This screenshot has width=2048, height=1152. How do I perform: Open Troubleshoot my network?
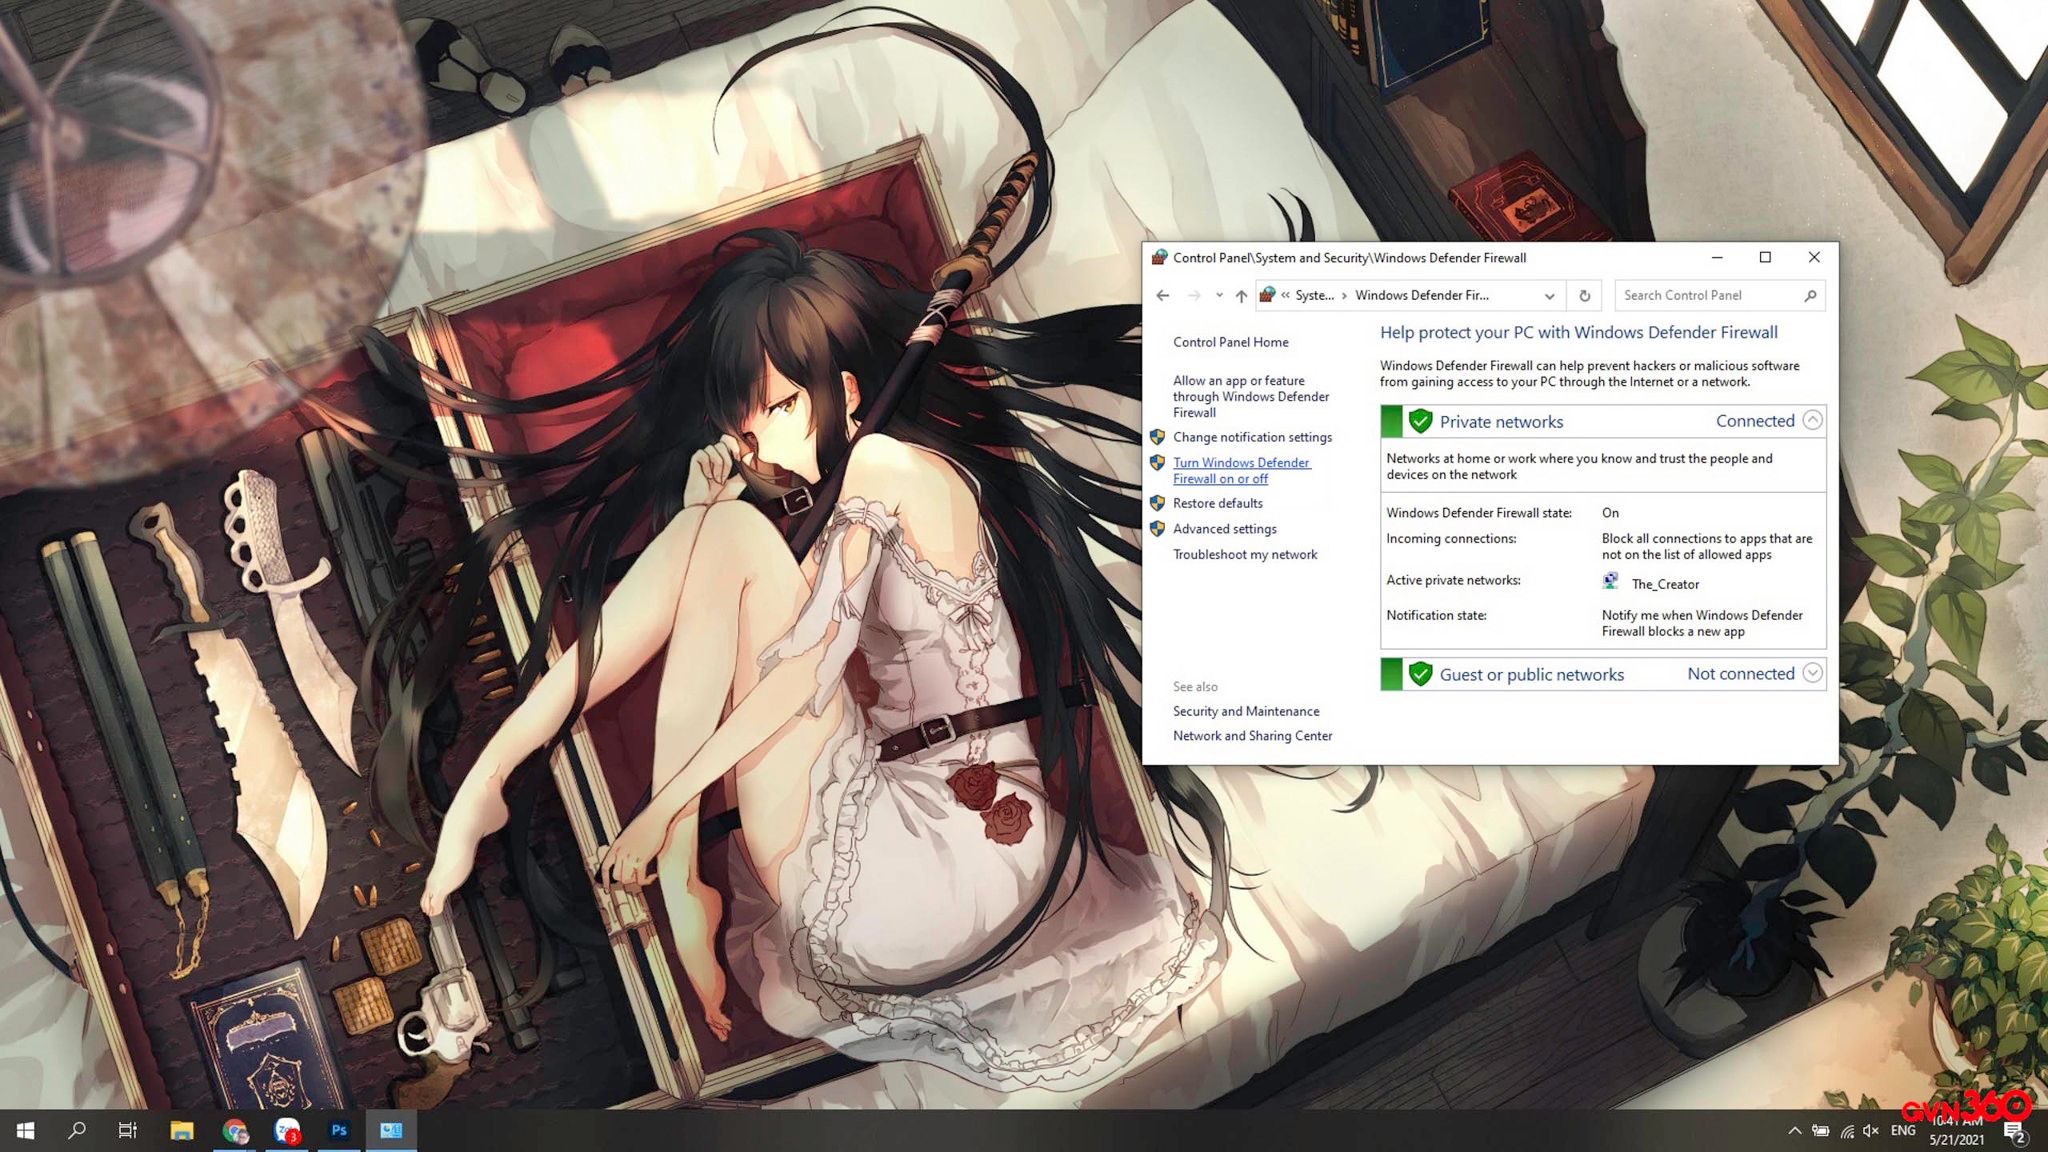coord(1245,554)
